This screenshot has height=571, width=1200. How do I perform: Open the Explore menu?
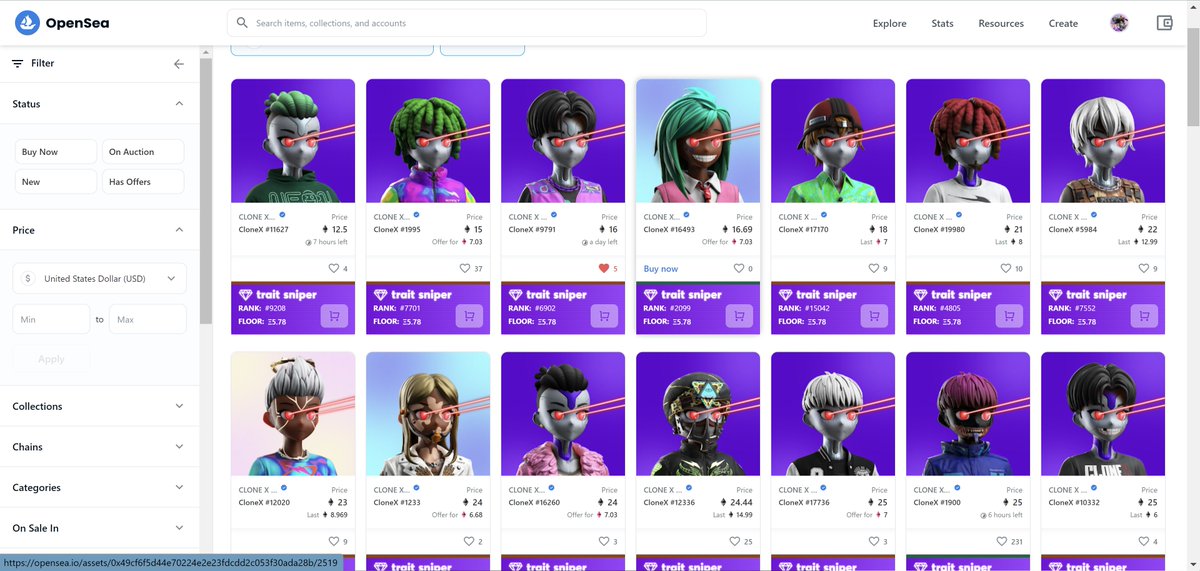[x=890, y=23]
